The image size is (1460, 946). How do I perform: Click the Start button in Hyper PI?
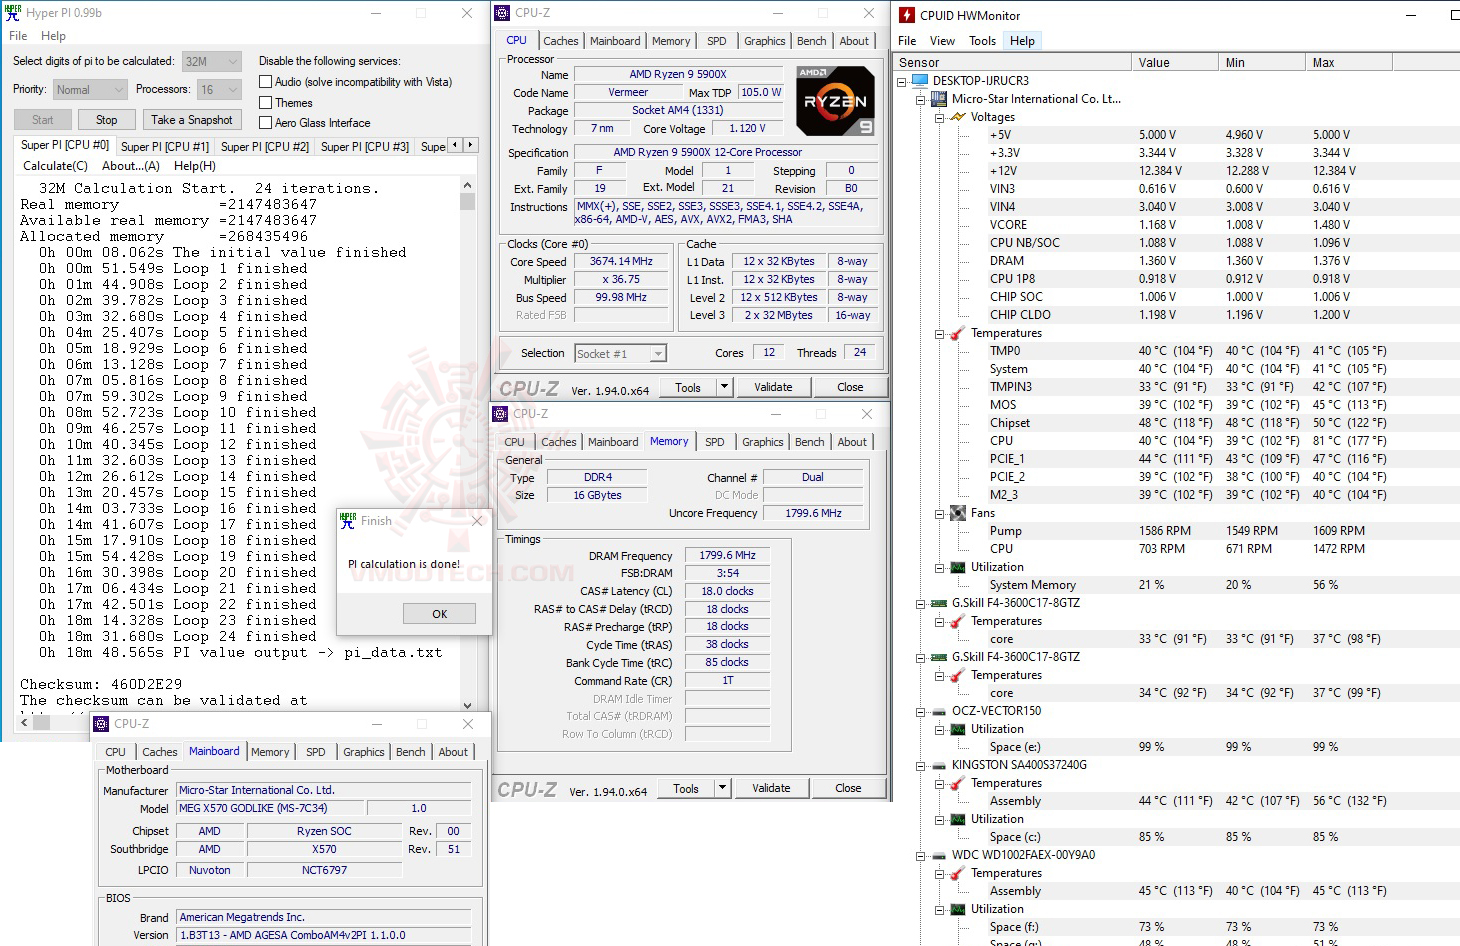click(x=43, y=120)
